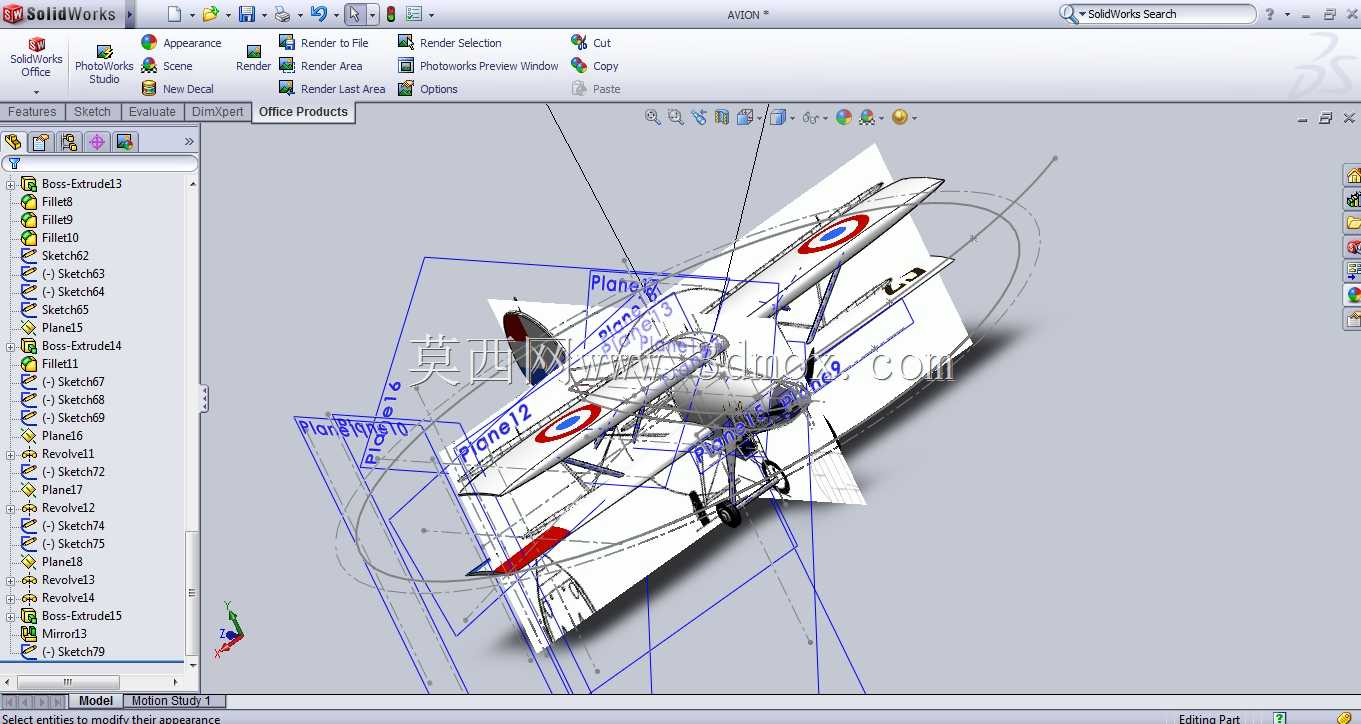This screenshot has width=1361, height=724.
Task: Click the Rebuild traffic light icon
Action: [391, 14]
